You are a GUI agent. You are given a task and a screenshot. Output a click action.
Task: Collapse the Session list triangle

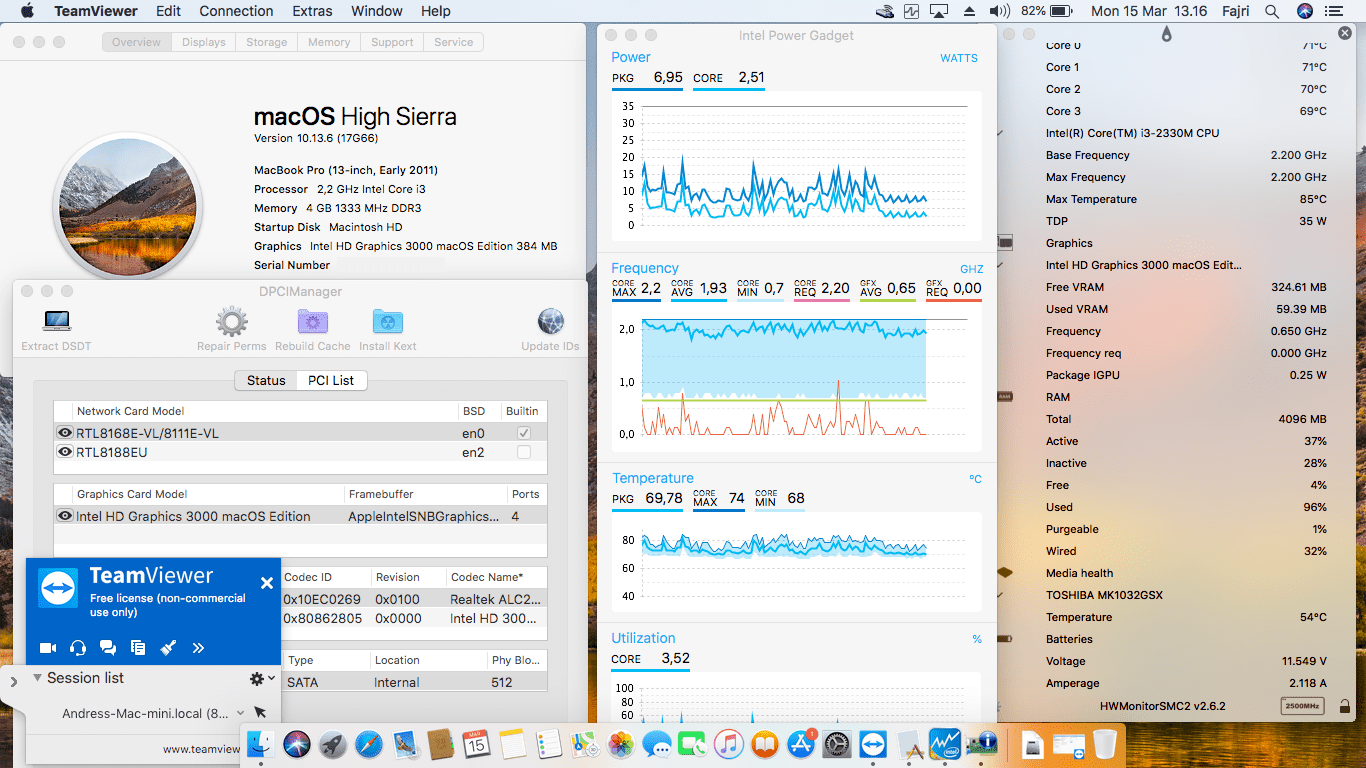(37, 678)
